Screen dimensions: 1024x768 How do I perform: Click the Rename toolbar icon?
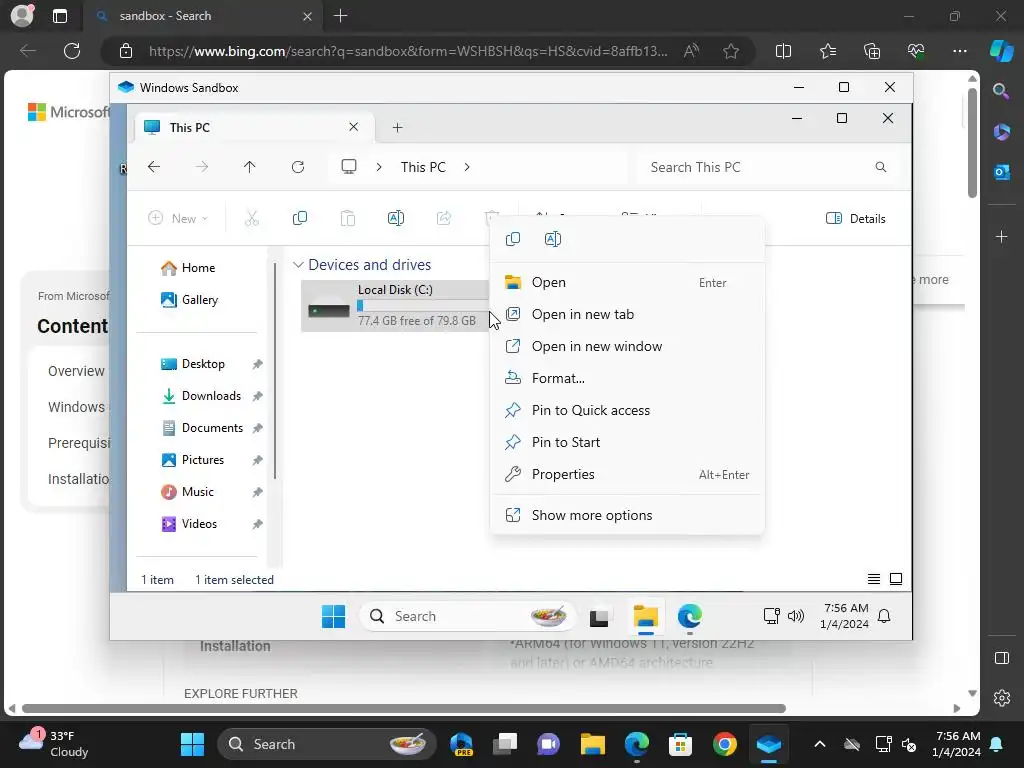pos(396,219)
